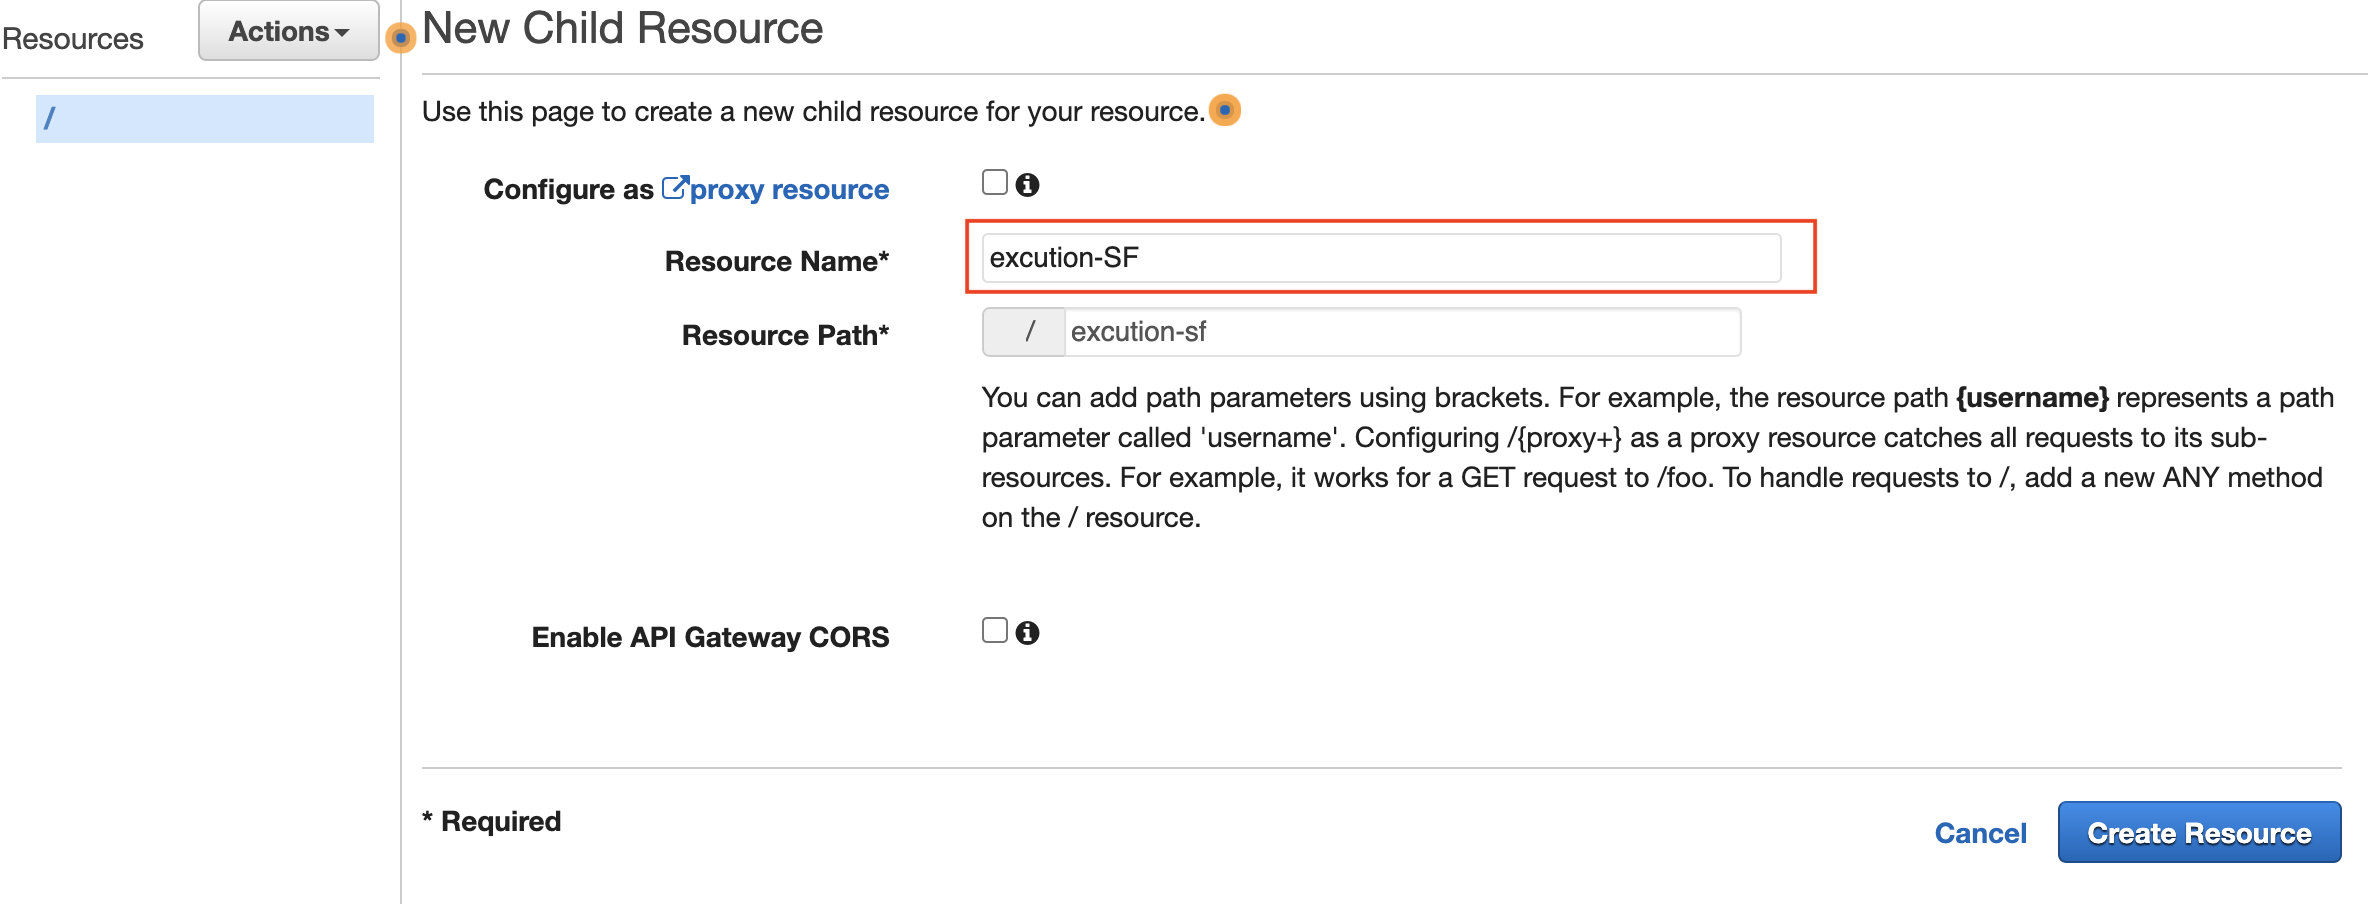Check the Configure as proxy resource checkbox
The image size is (2368, 904).
pos(994,183)
